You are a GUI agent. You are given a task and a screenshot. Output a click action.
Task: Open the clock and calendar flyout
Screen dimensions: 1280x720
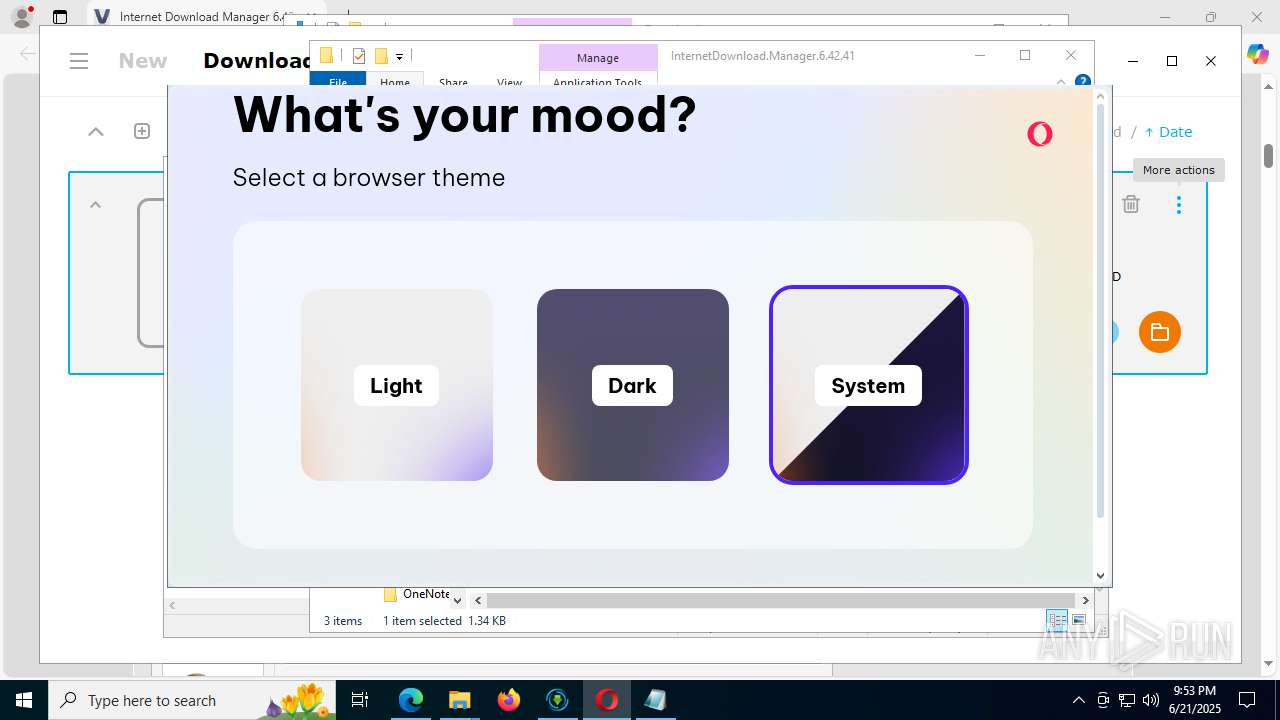pyautogui.click(x=1194, y=700)
